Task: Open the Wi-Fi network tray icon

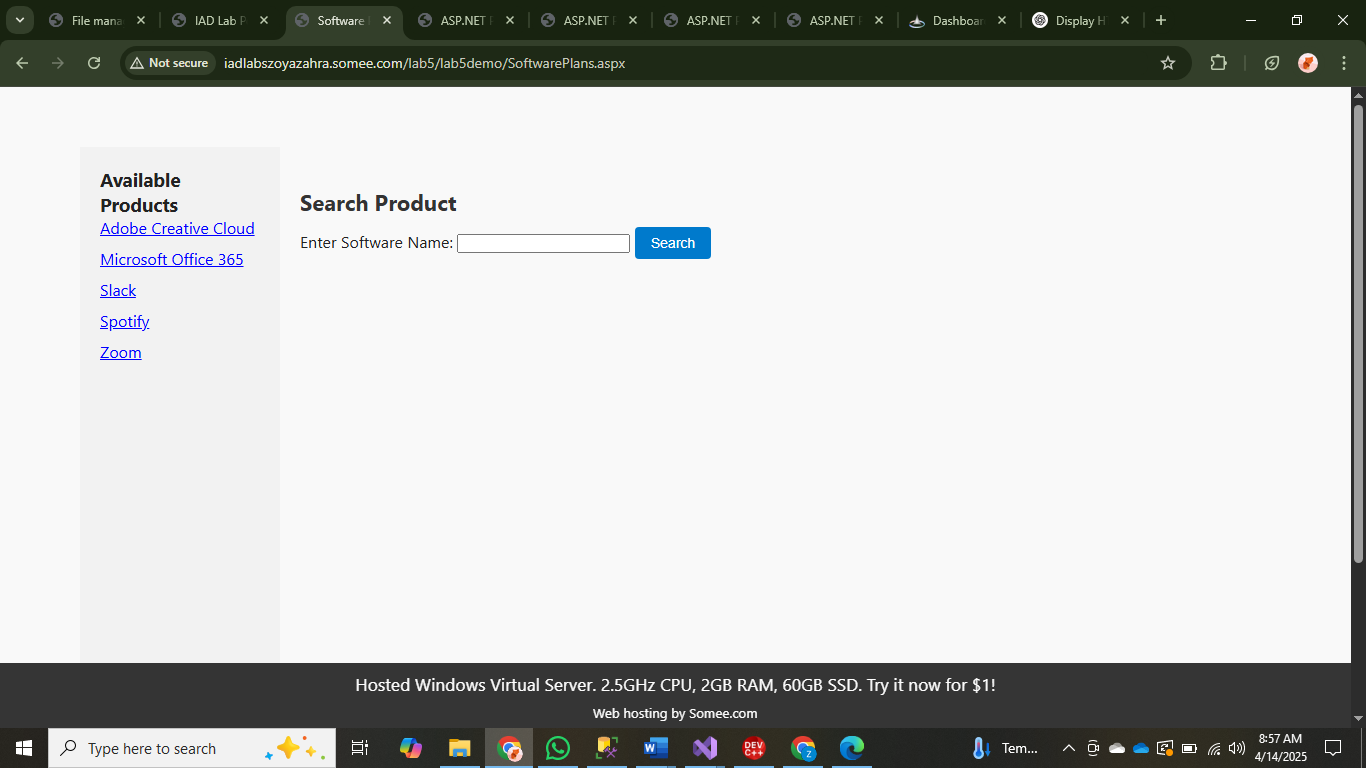Action: pos(1214,748)
